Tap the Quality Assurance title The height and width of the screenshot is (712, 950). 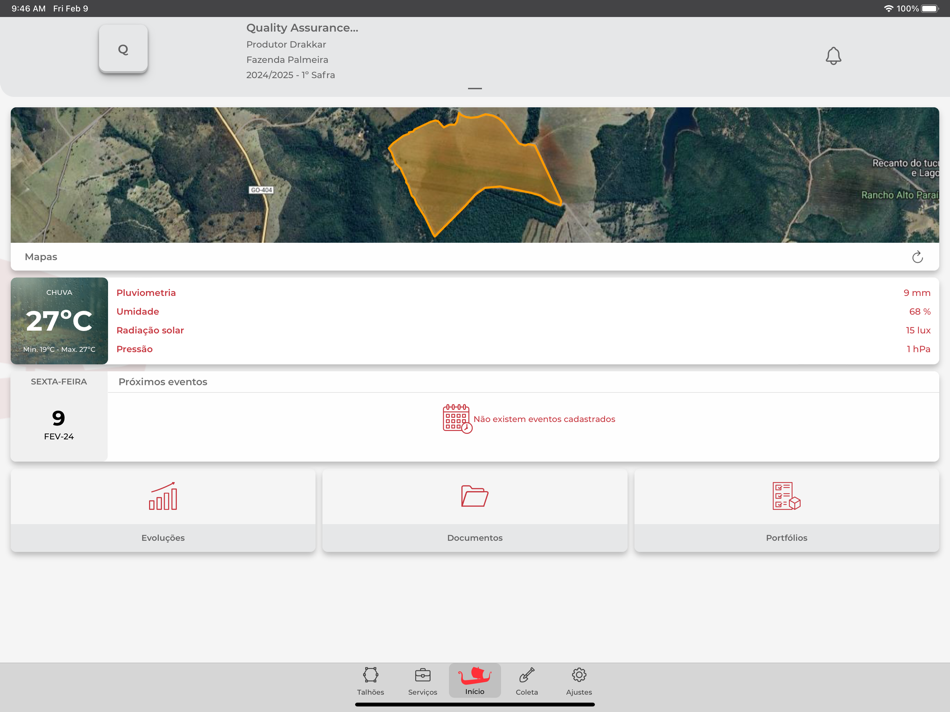click(x=302, y=28)
